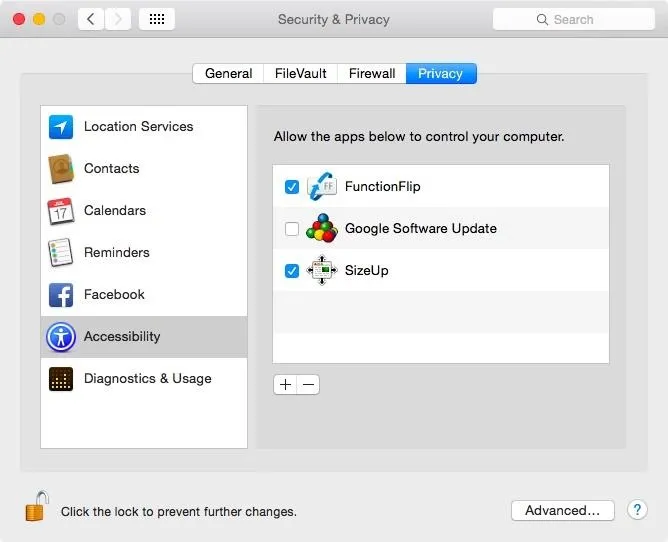Click the 'Allow the apps below' description text

[419, 136]
